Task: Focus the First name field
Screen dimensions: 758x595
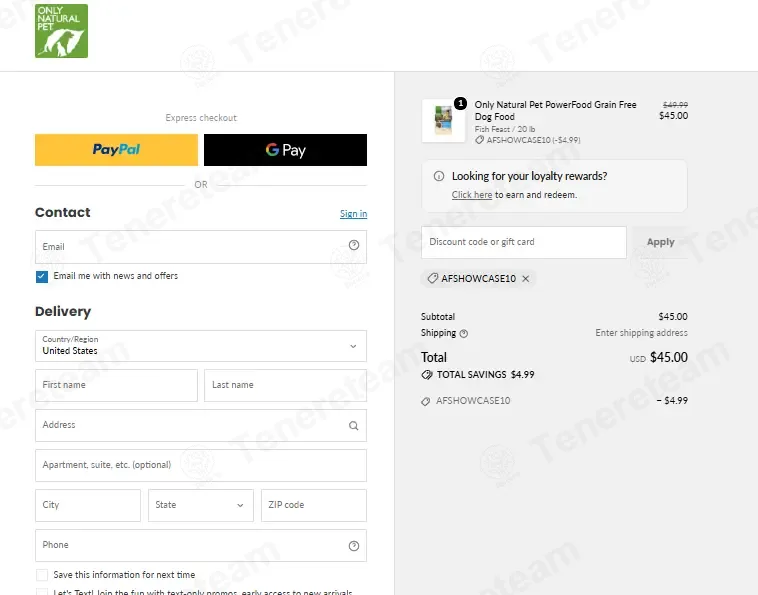Action: (117, 386)
